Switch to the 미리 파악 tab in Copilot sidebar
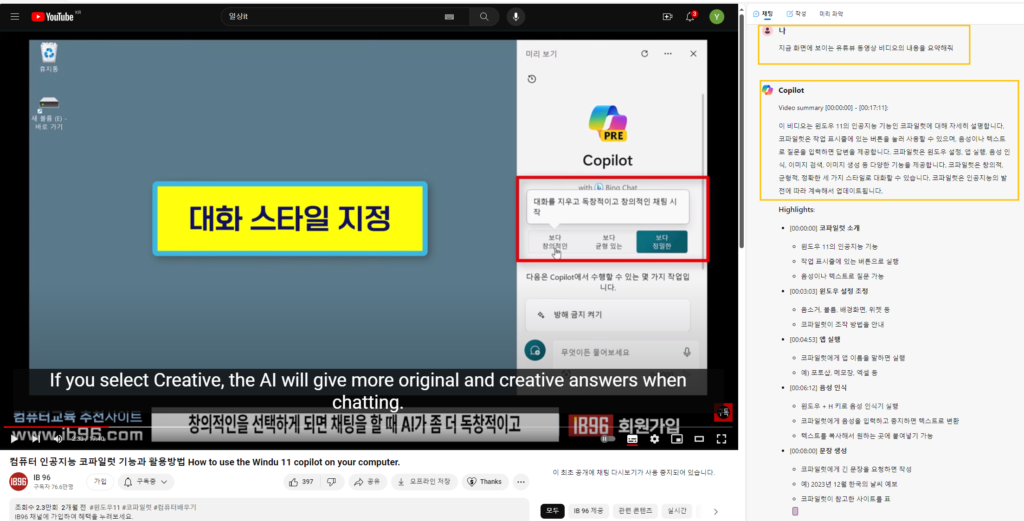Viewport: 1024px width, 521px height. (831, 14)
